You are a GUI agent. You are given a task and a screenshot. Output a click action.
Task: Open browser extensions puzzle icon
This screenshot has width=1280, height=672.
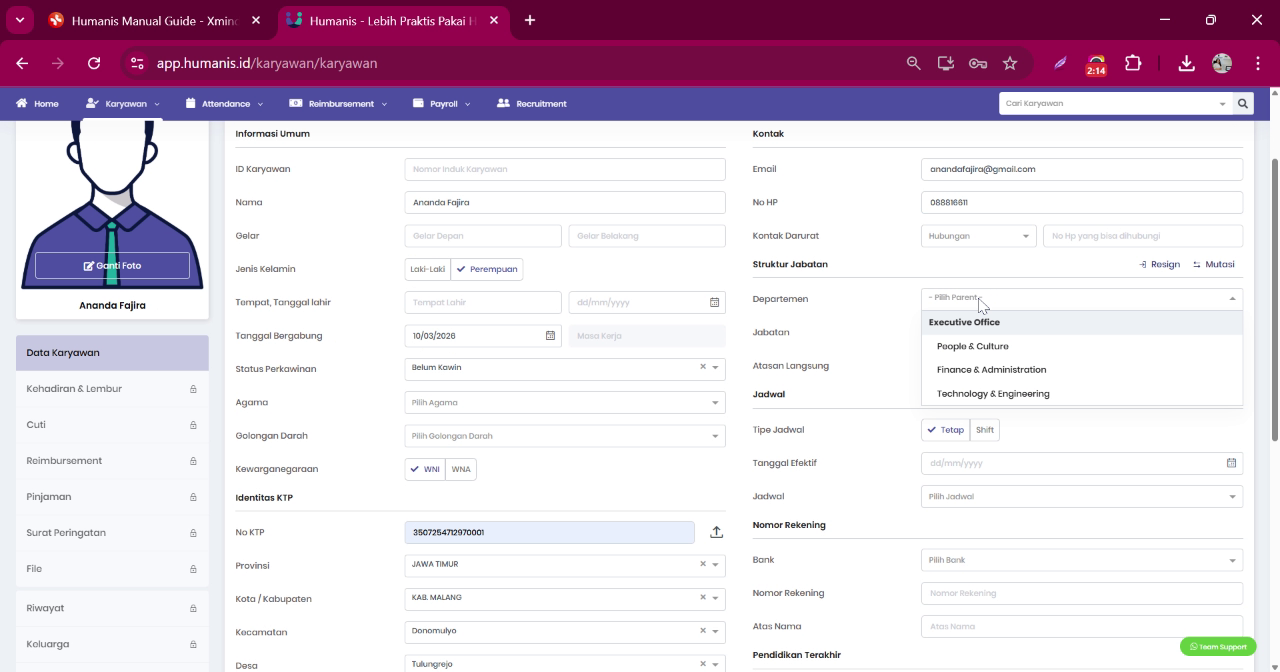pos(1133,63)
